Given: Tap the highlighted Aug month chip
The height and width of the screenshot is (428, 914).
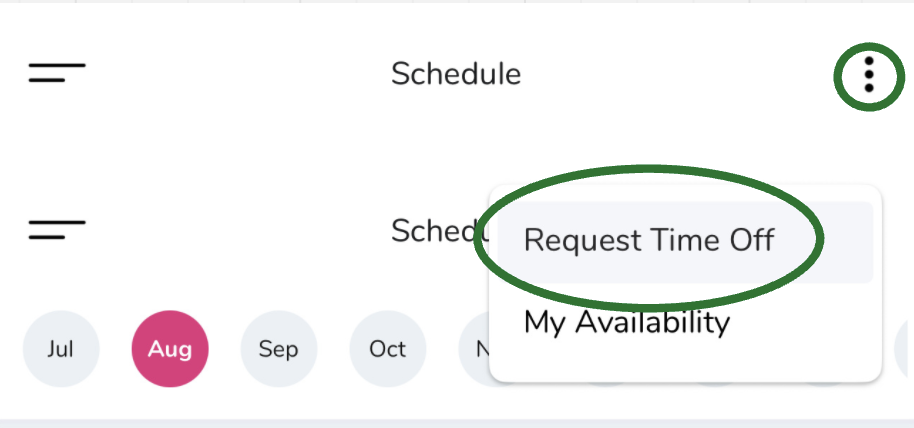Looking at the screenshot, I should (170, 349).
